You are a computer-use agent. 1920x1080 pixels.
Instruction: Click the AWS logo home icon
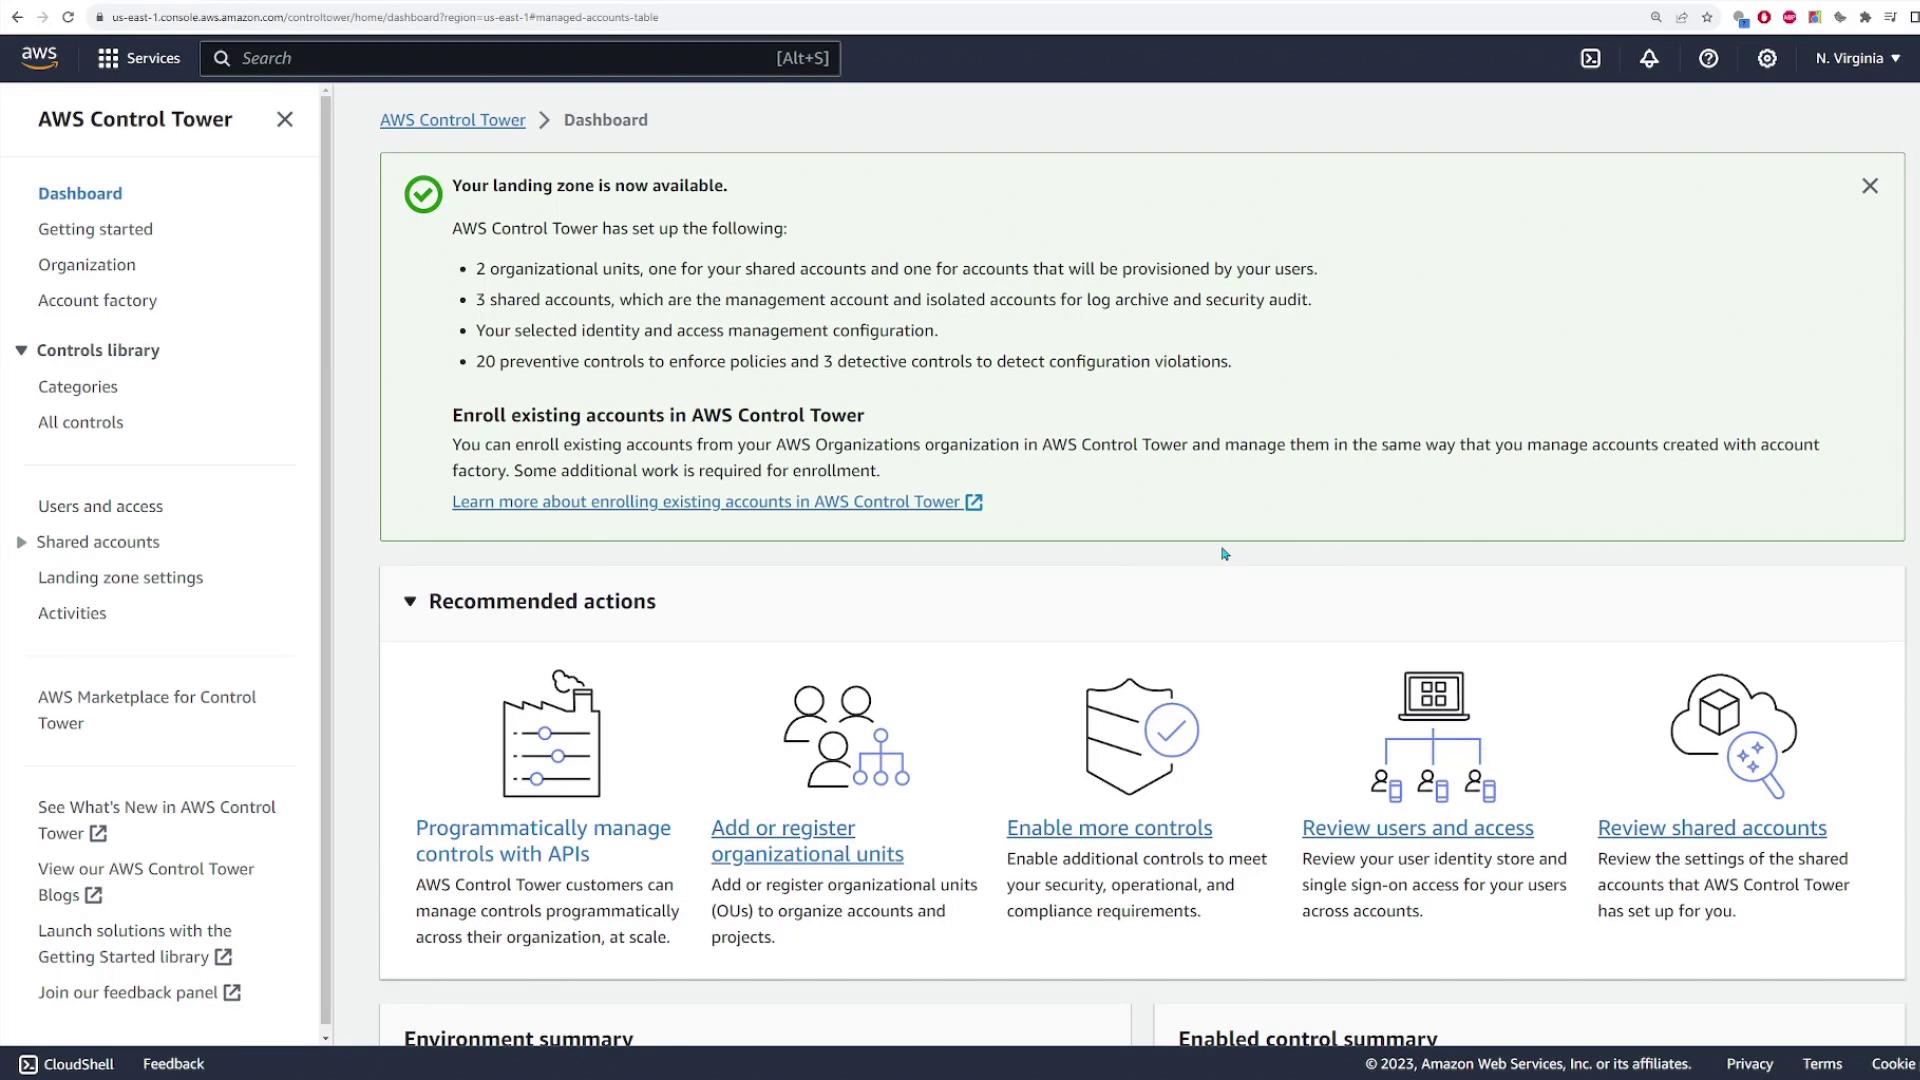tap(40, 58)
